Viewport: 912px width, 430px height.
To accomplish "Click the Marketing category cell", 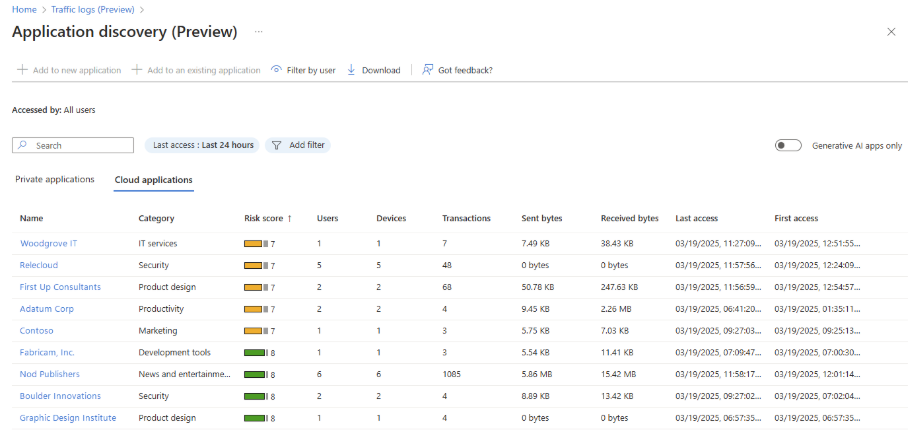I will click(x=158, y=331).
